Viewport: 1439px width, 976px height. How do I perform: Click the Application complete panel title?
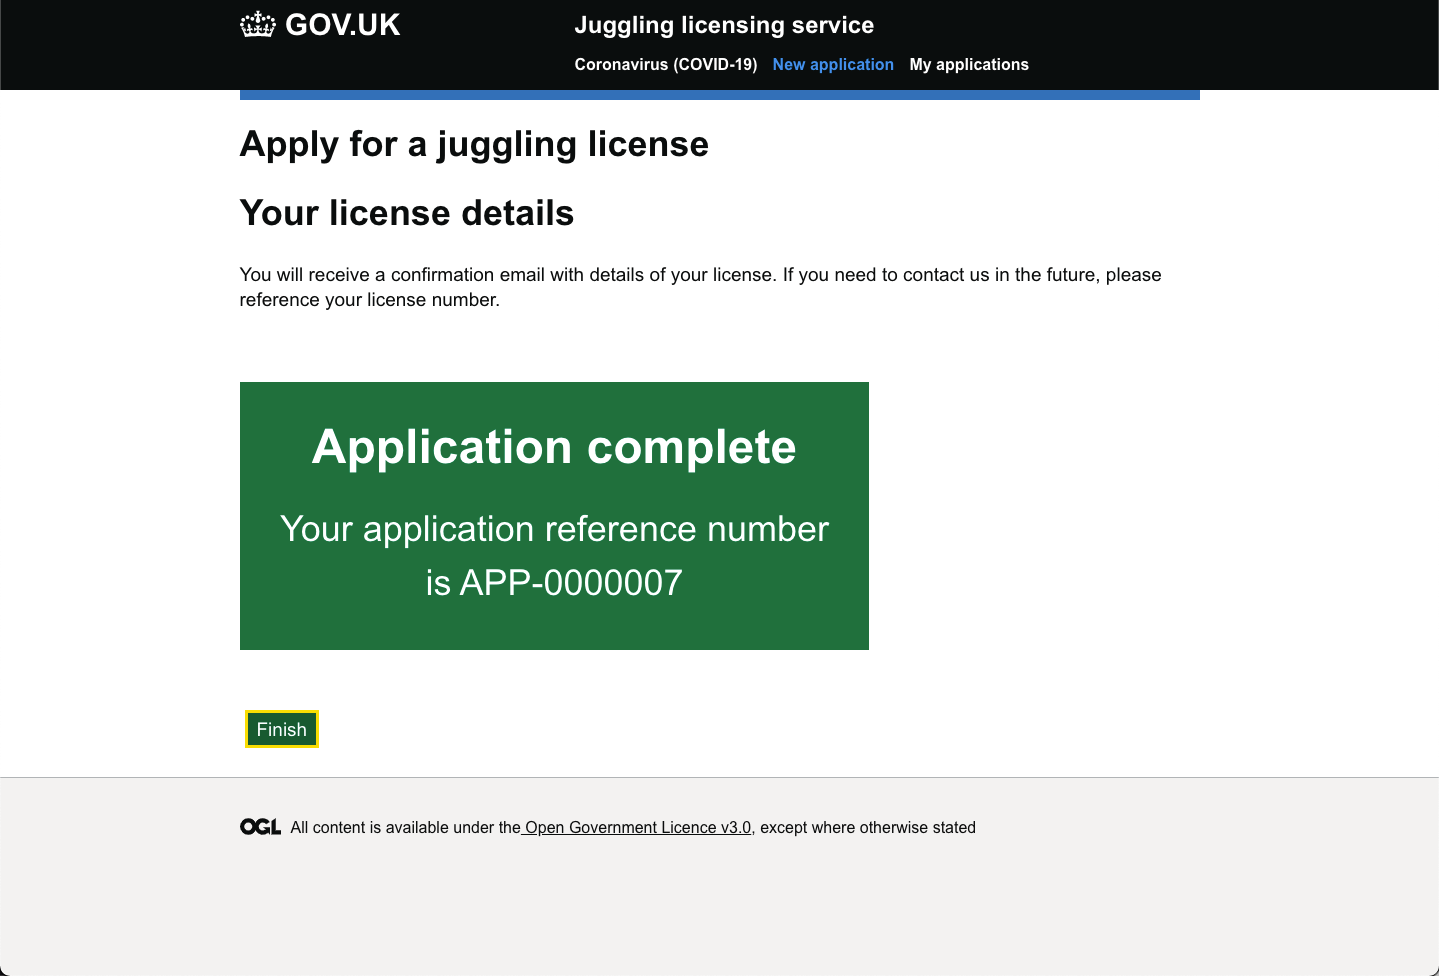click(554, 447)
